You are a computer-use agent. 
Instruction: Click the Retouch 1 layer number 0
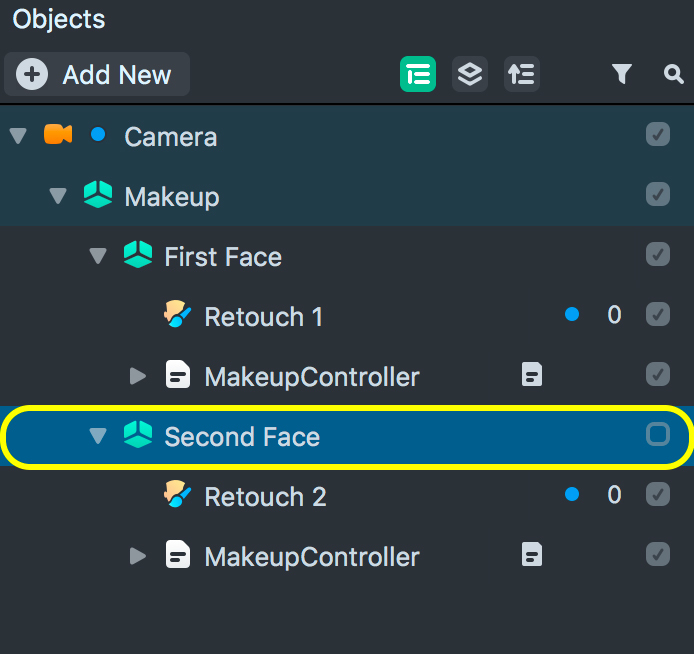pyautogui.click(x=614, y=315)
